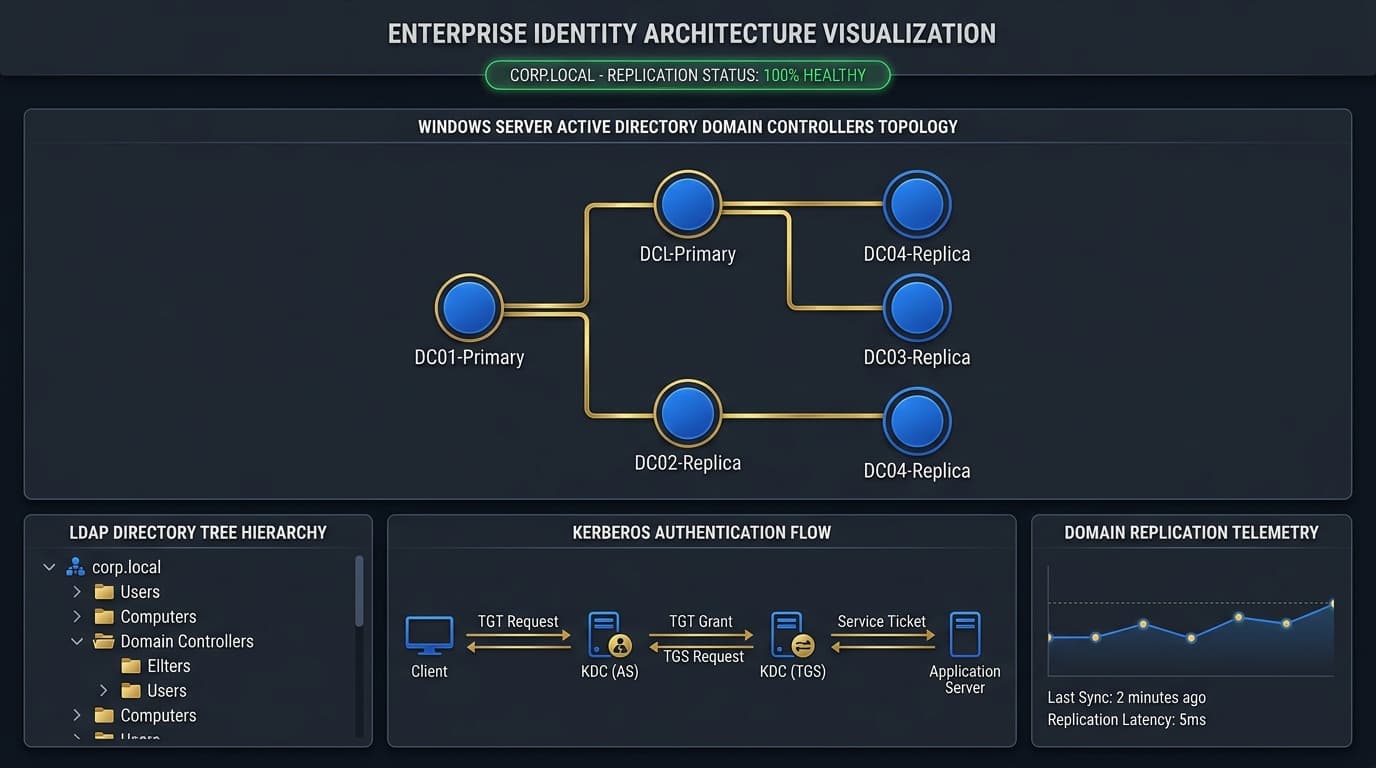Viewport: 1376px width, 768px height.
Task: Select the DC03-Replica node circle
Action: click(x=917, y=308)
